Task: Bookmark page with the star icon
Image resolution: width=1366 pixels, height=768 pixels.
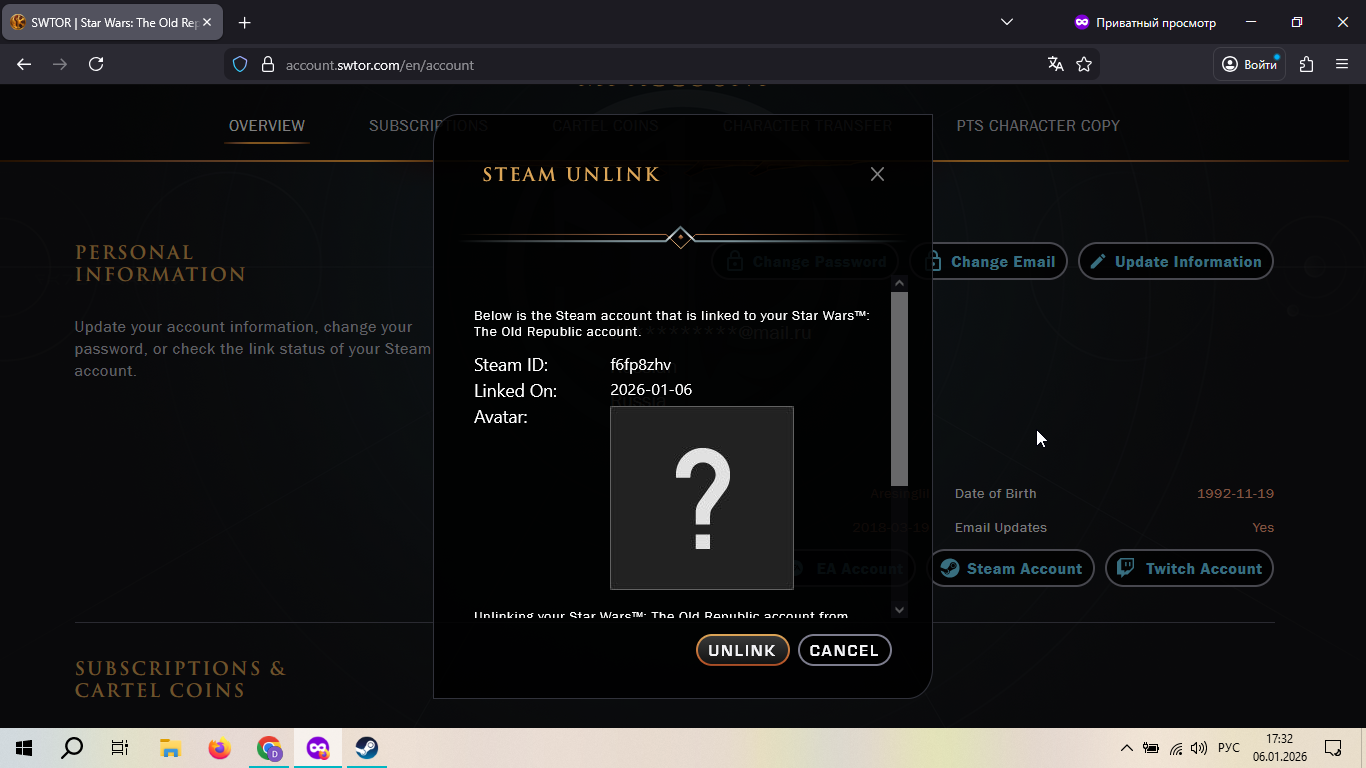Action: 1084,64
